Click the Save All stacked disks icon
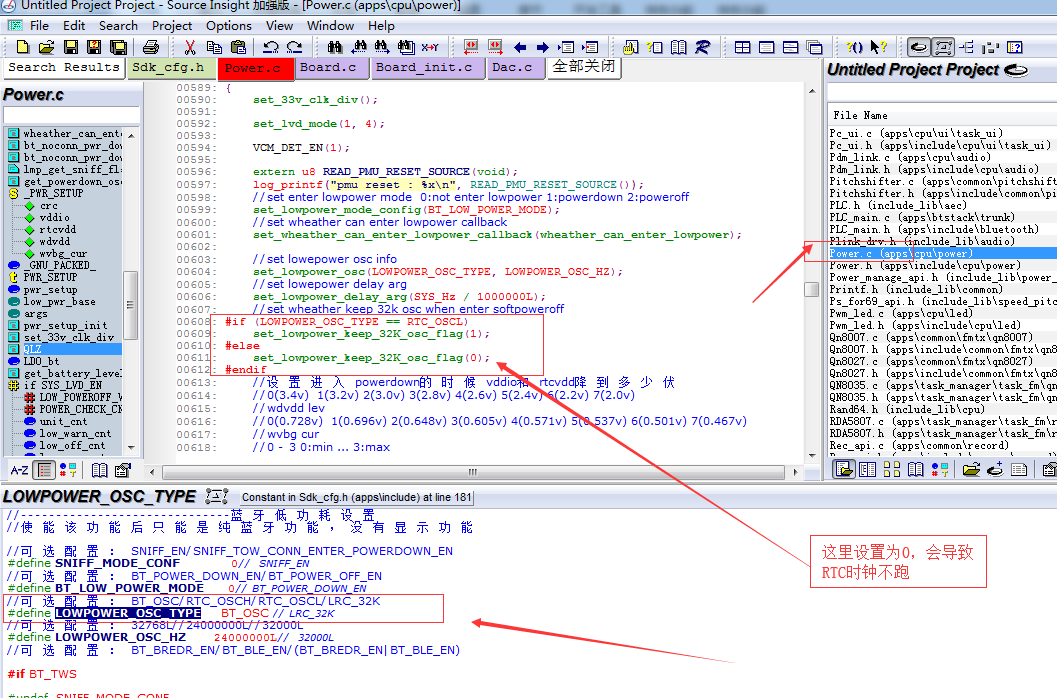Viewport: 1057px width, 698px height. tap(119, 47)
